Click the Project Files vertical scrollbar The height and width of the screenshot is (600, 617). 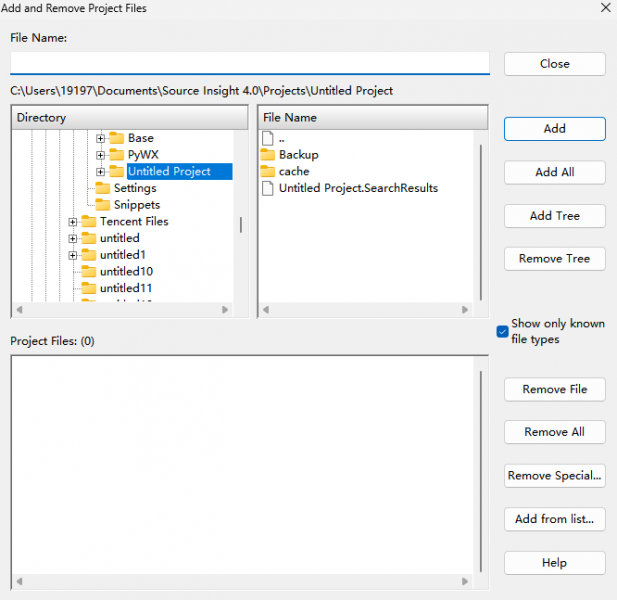[480, 471]
